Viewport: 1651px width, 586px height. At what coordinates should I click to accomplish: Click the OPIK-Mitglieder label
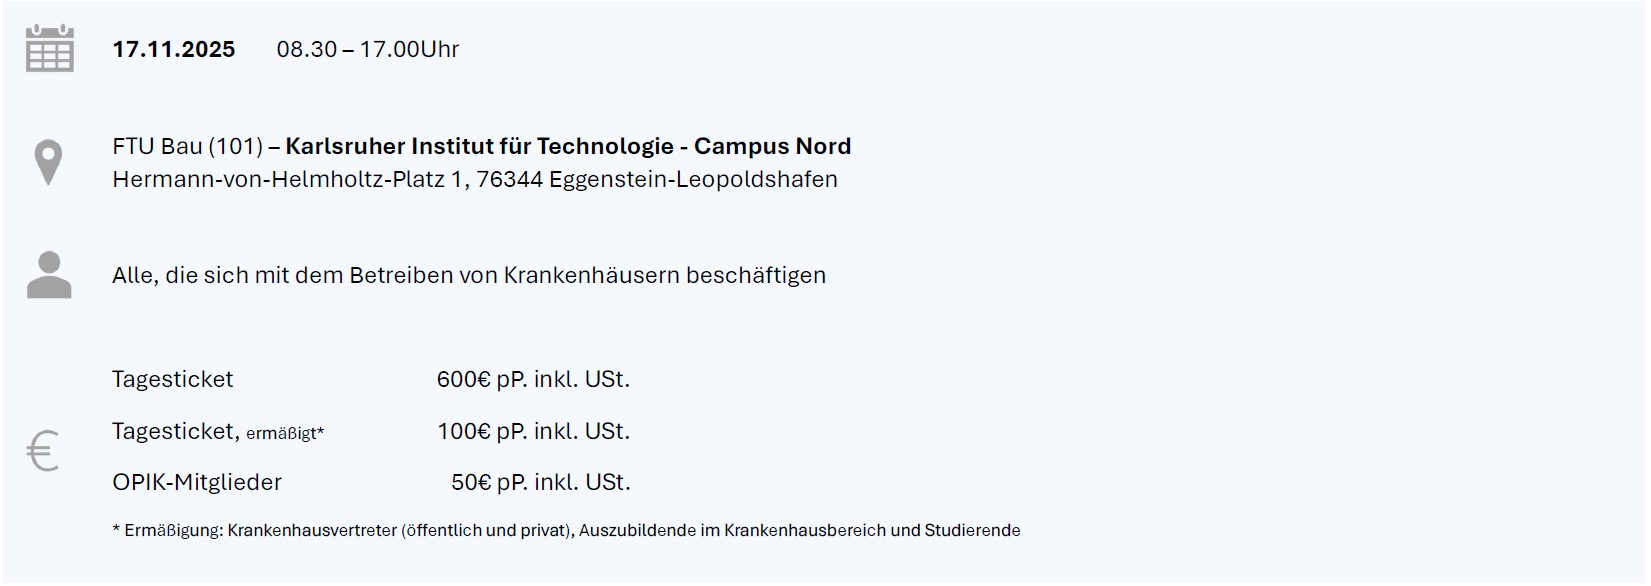[x=197, y=483]
